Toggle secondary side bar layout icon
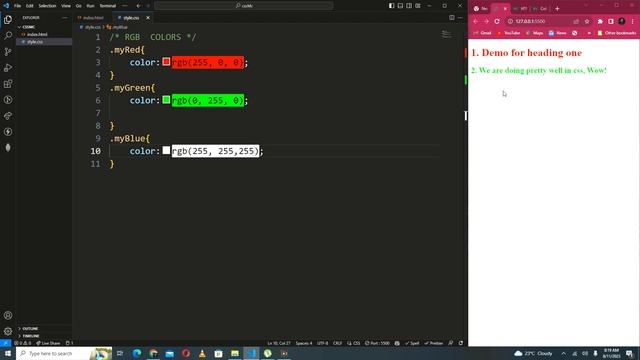 click(409, 6)
